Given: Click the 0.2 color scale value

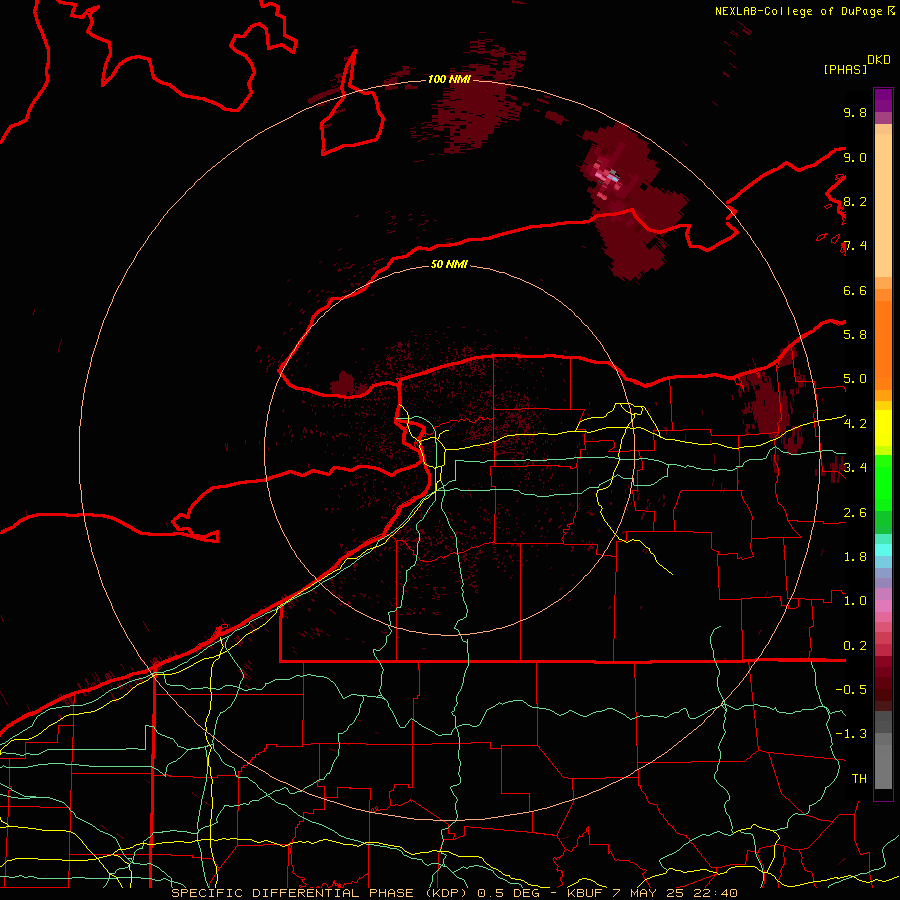Looking at the screenshot, I should (855, 645).
